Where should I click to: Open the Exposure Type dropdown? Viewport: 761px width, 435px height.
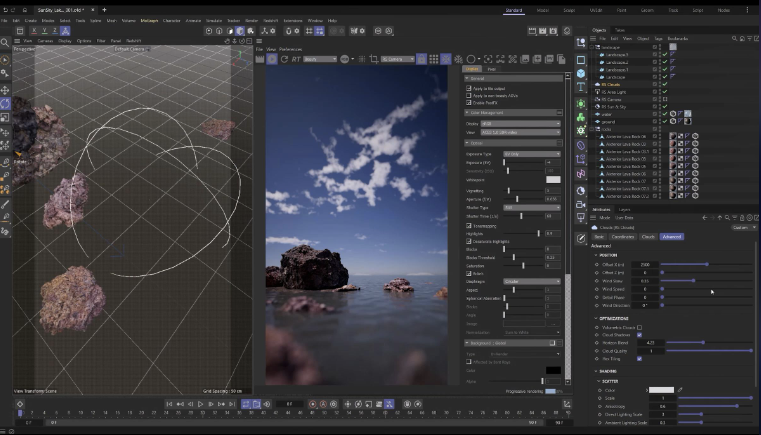pyautogui.click(x=531, y=153)
